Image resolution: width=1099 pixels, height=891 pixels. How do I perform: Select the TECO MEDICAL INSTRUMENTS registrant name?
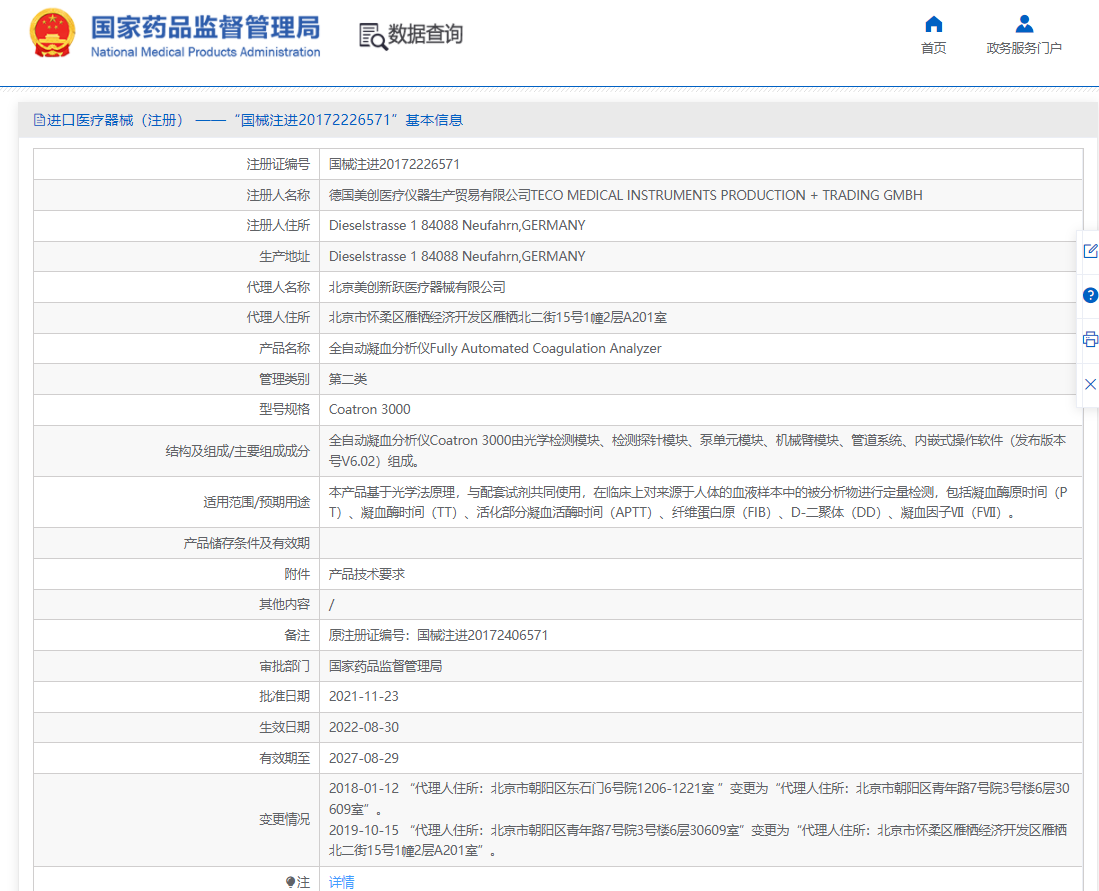[625, 195]
